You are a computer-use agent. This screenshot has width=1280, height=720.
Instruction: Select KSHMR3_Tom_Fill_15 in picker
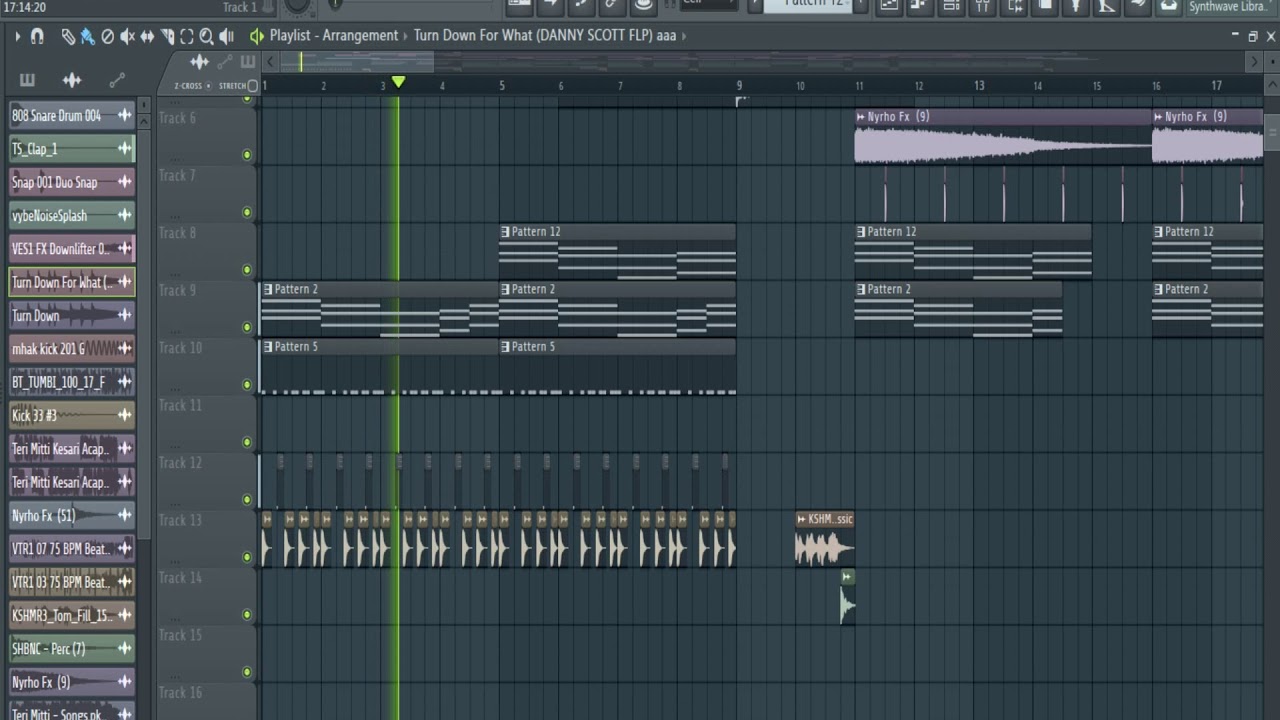72,616
